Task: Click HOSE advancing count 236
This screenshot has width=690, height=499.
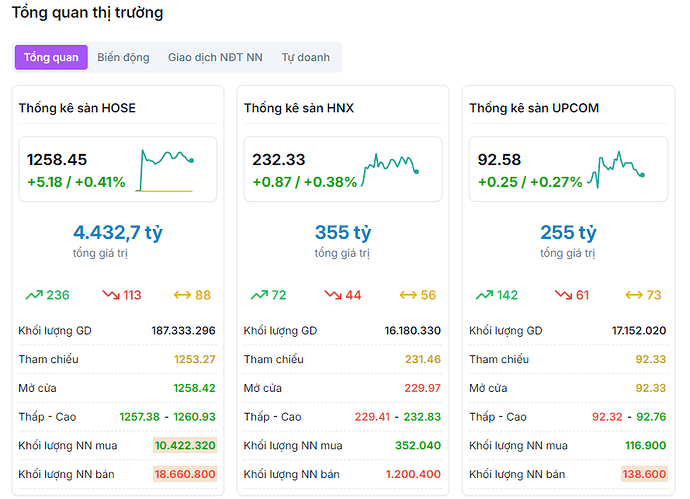Action: tap(58, 295)
